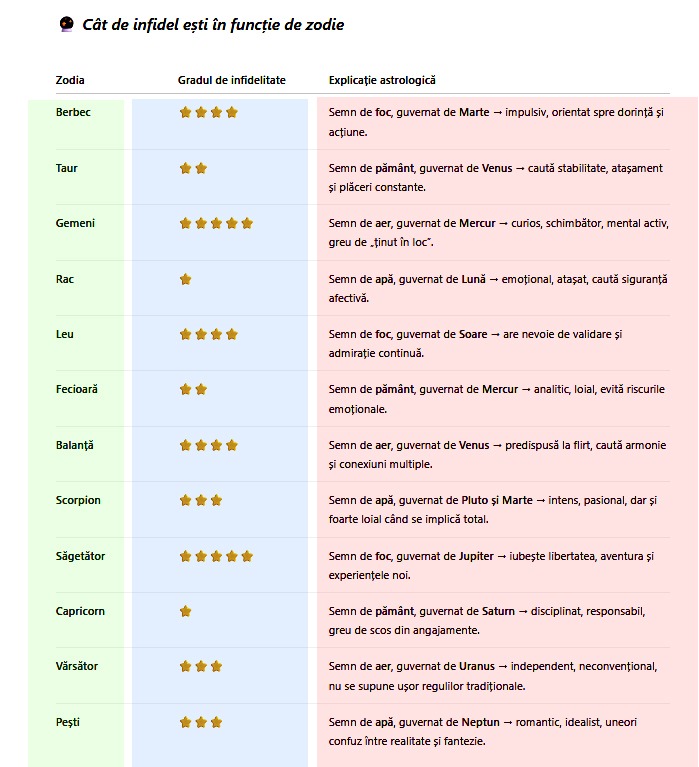Viewport: 699px width, 767px height.
Task: Click the four-star rating for Leu
Action: [x=208, y=334]
